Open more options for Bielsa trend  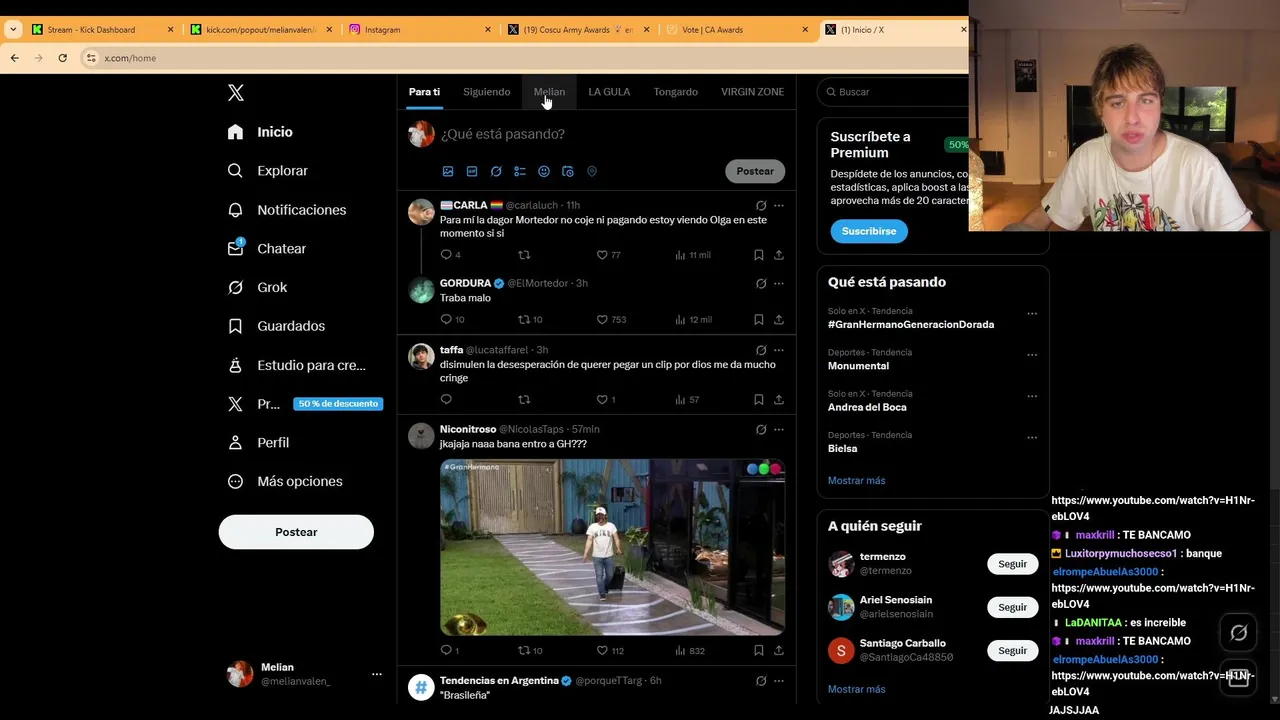pyautogui.click(x=1032, y=438)
